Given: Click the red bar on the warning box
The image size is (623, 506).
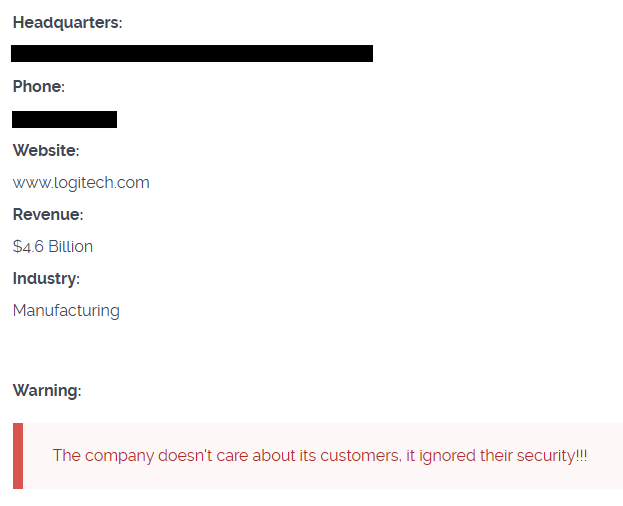Looking at the screenshot, I should click(x=18, y=456).
